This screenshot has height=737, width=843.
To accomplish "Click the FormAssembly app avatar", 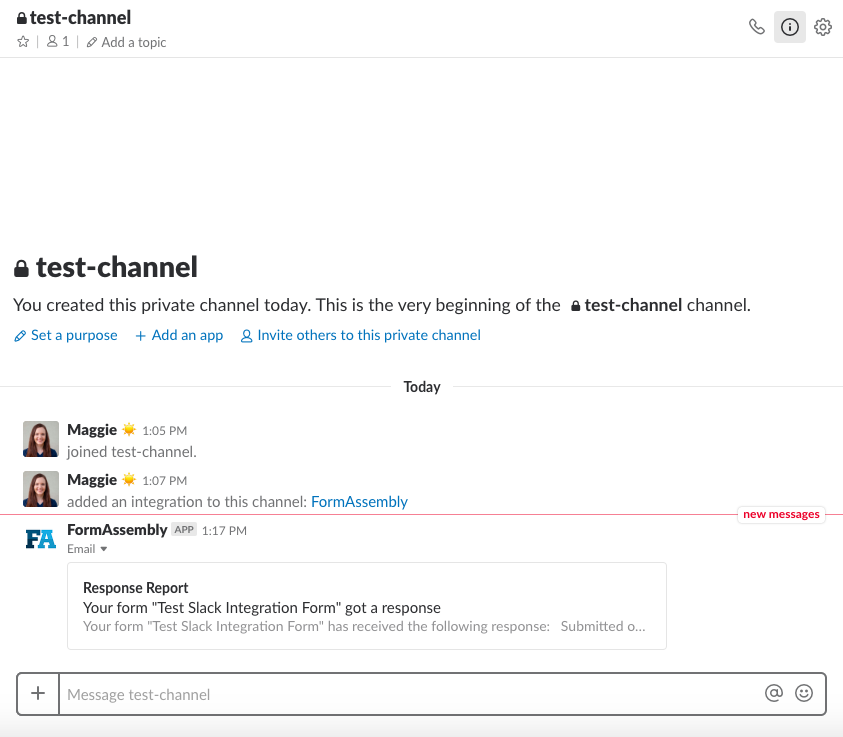I will click(x=40, y=539).
